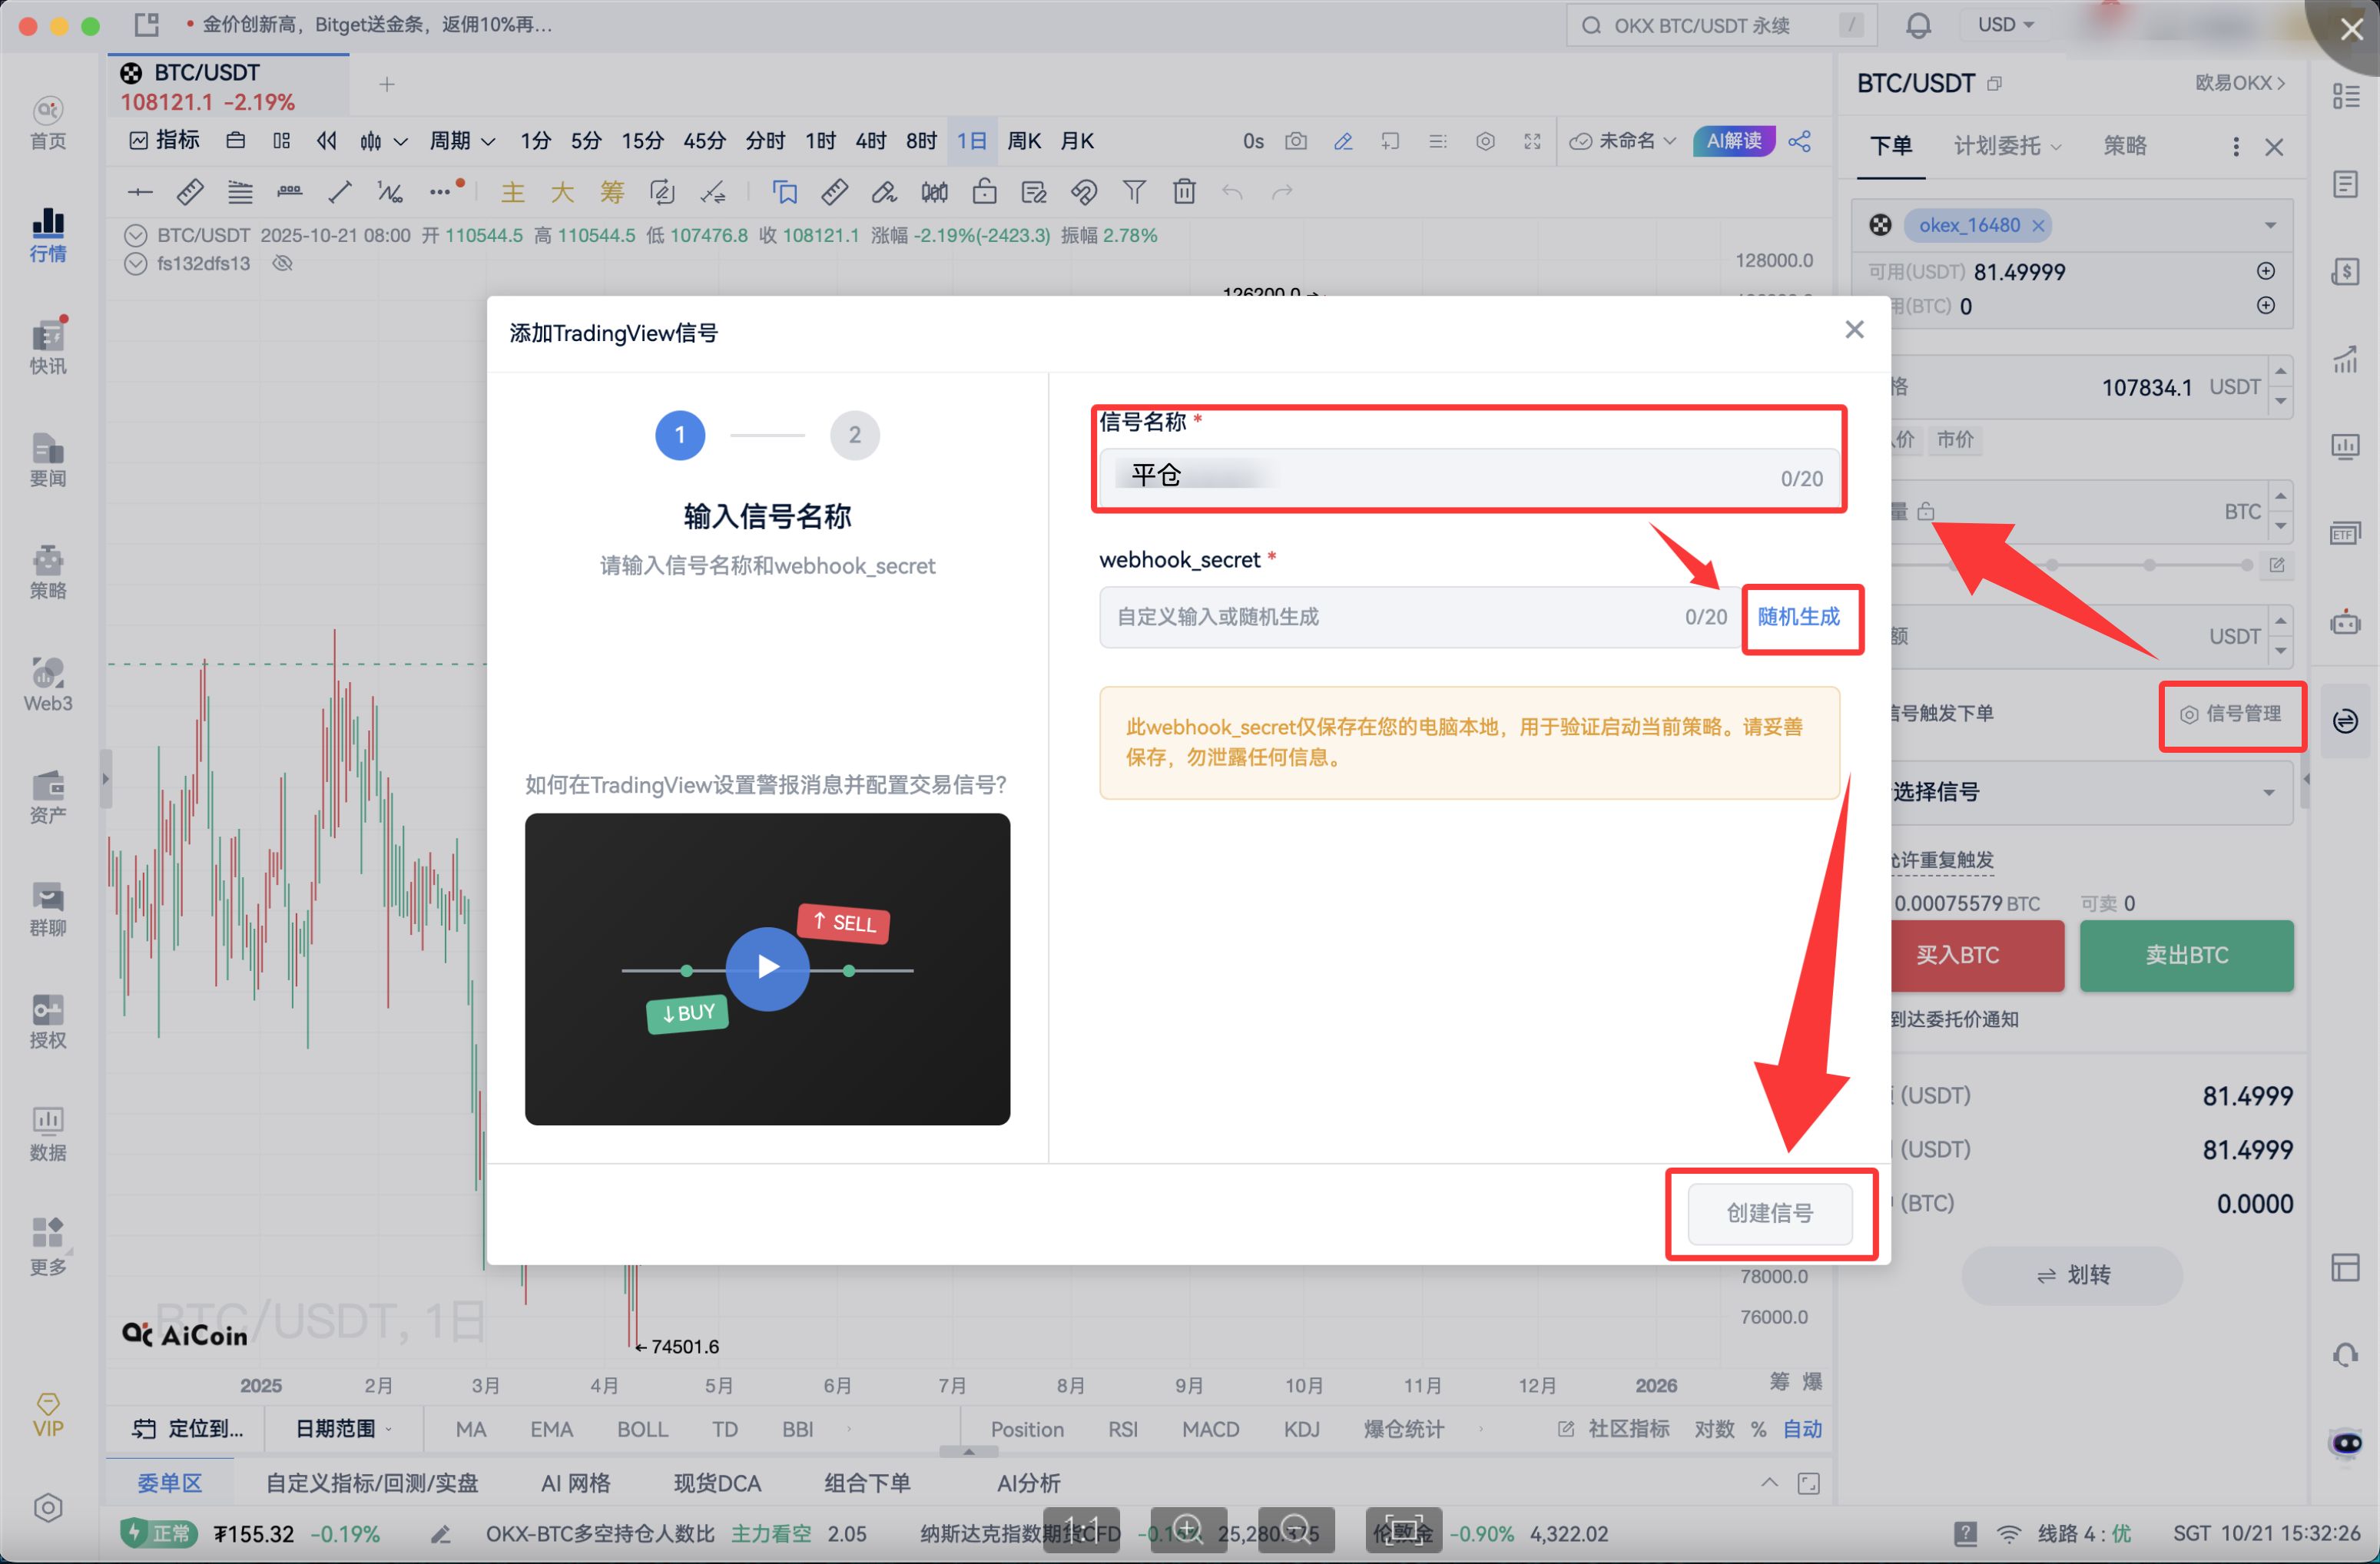Open the AI分析 tab at bottom
Image resolution: width=2380 pixels, height=1564 pixels.
tap(1027, 1483)
